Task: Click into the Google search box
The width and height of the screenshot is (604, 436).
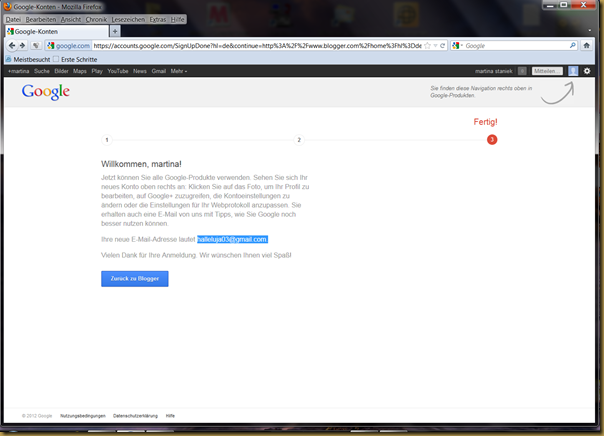Action: 516,45
